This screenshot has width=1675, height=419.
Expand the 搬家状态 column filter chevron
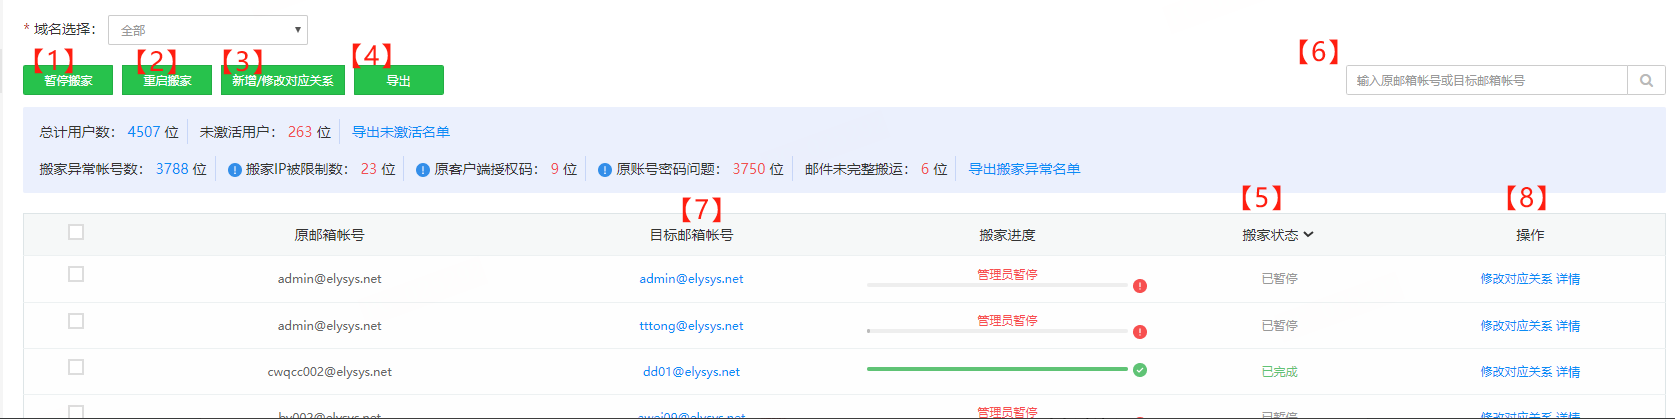click(1308, 235)
